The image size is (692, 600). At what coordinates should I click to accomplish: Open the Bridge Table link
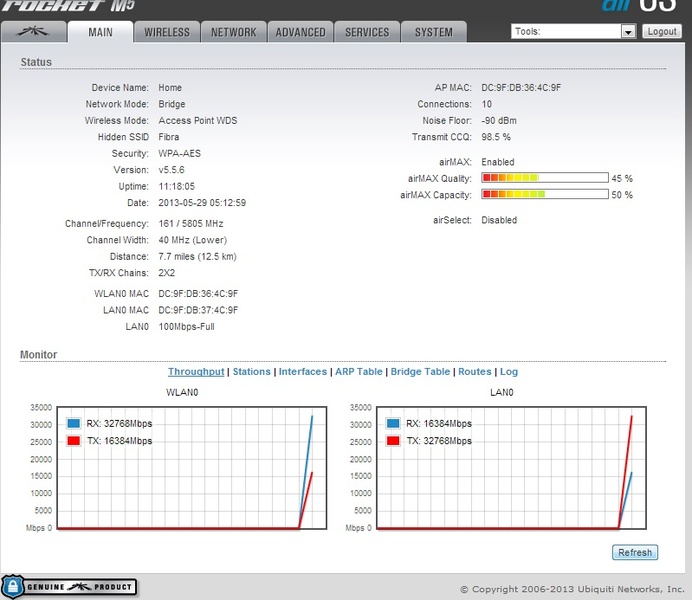pyautogui.click(x=420, y=371)
